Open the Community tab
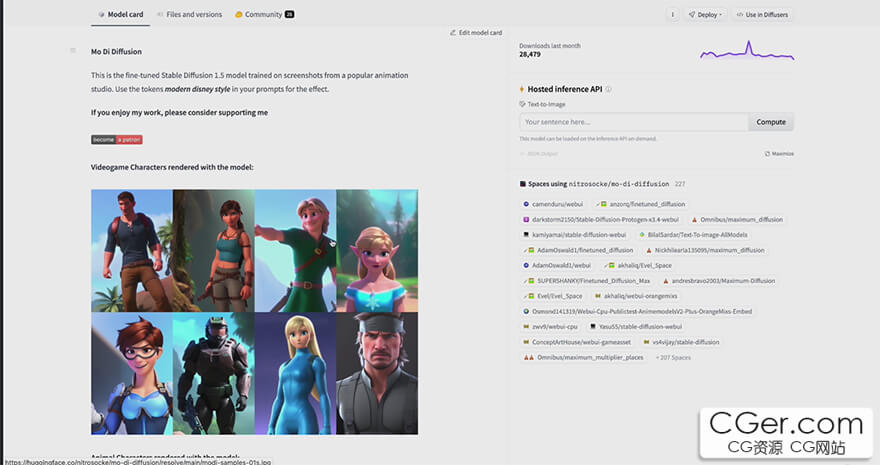880x465 pixels. (x=264, y=15)
